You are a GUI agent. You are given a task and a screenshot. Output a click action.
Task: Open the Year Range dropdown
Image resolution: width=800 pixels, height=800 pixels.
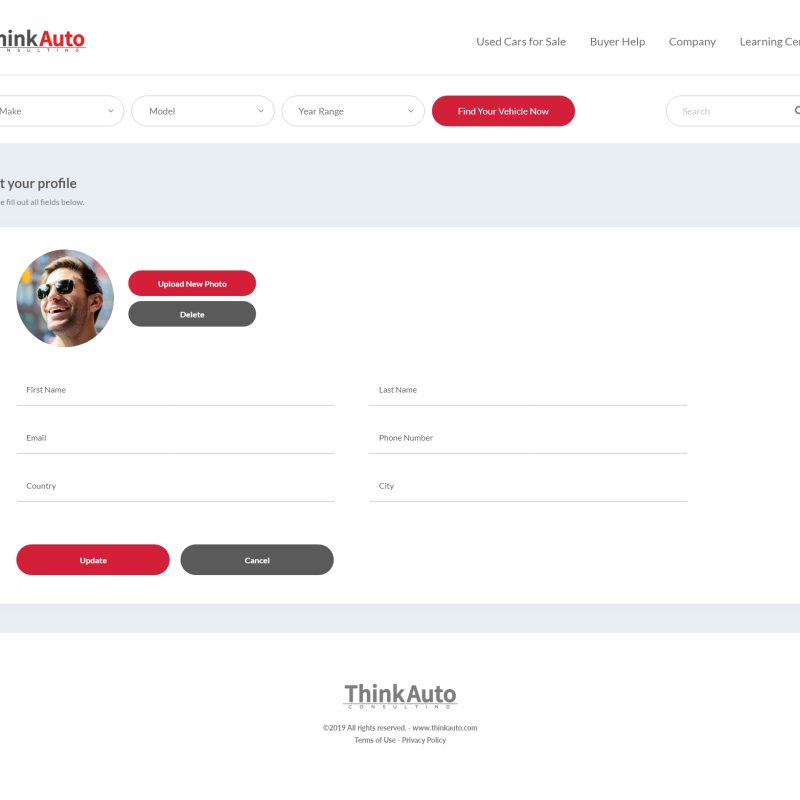pyautogui.click(x=353, y=111)
